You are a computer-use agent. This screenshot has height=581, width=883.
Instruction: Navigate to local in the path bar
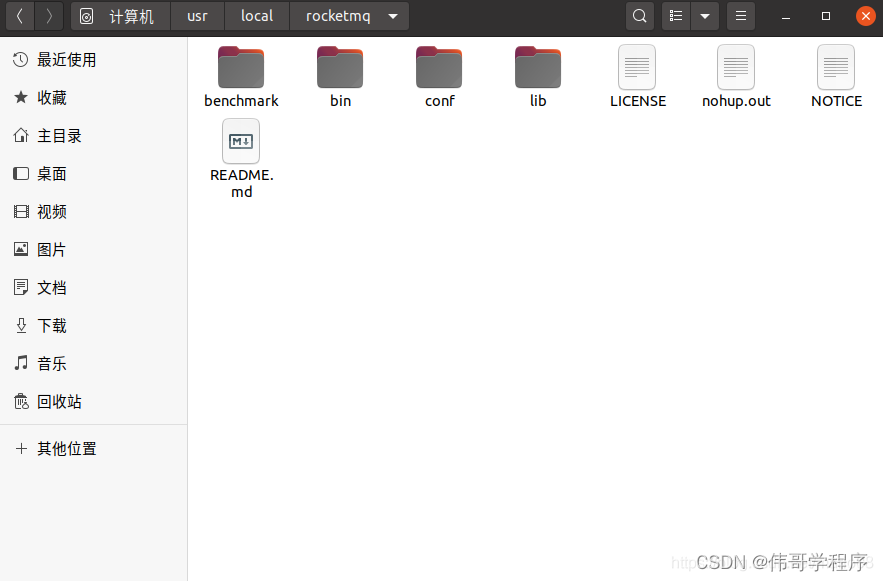[x=257, y=16]
